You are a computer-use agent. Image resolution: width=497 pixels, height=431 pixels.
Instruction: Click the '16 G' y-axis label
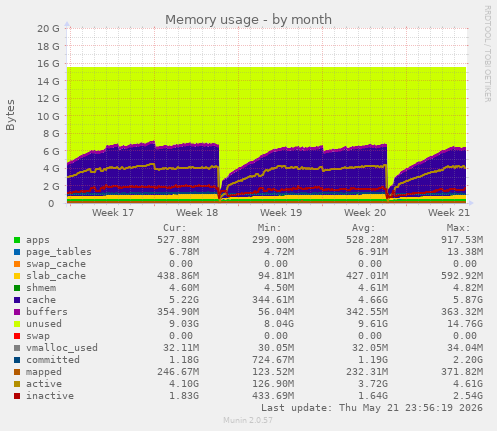(48, 64)
